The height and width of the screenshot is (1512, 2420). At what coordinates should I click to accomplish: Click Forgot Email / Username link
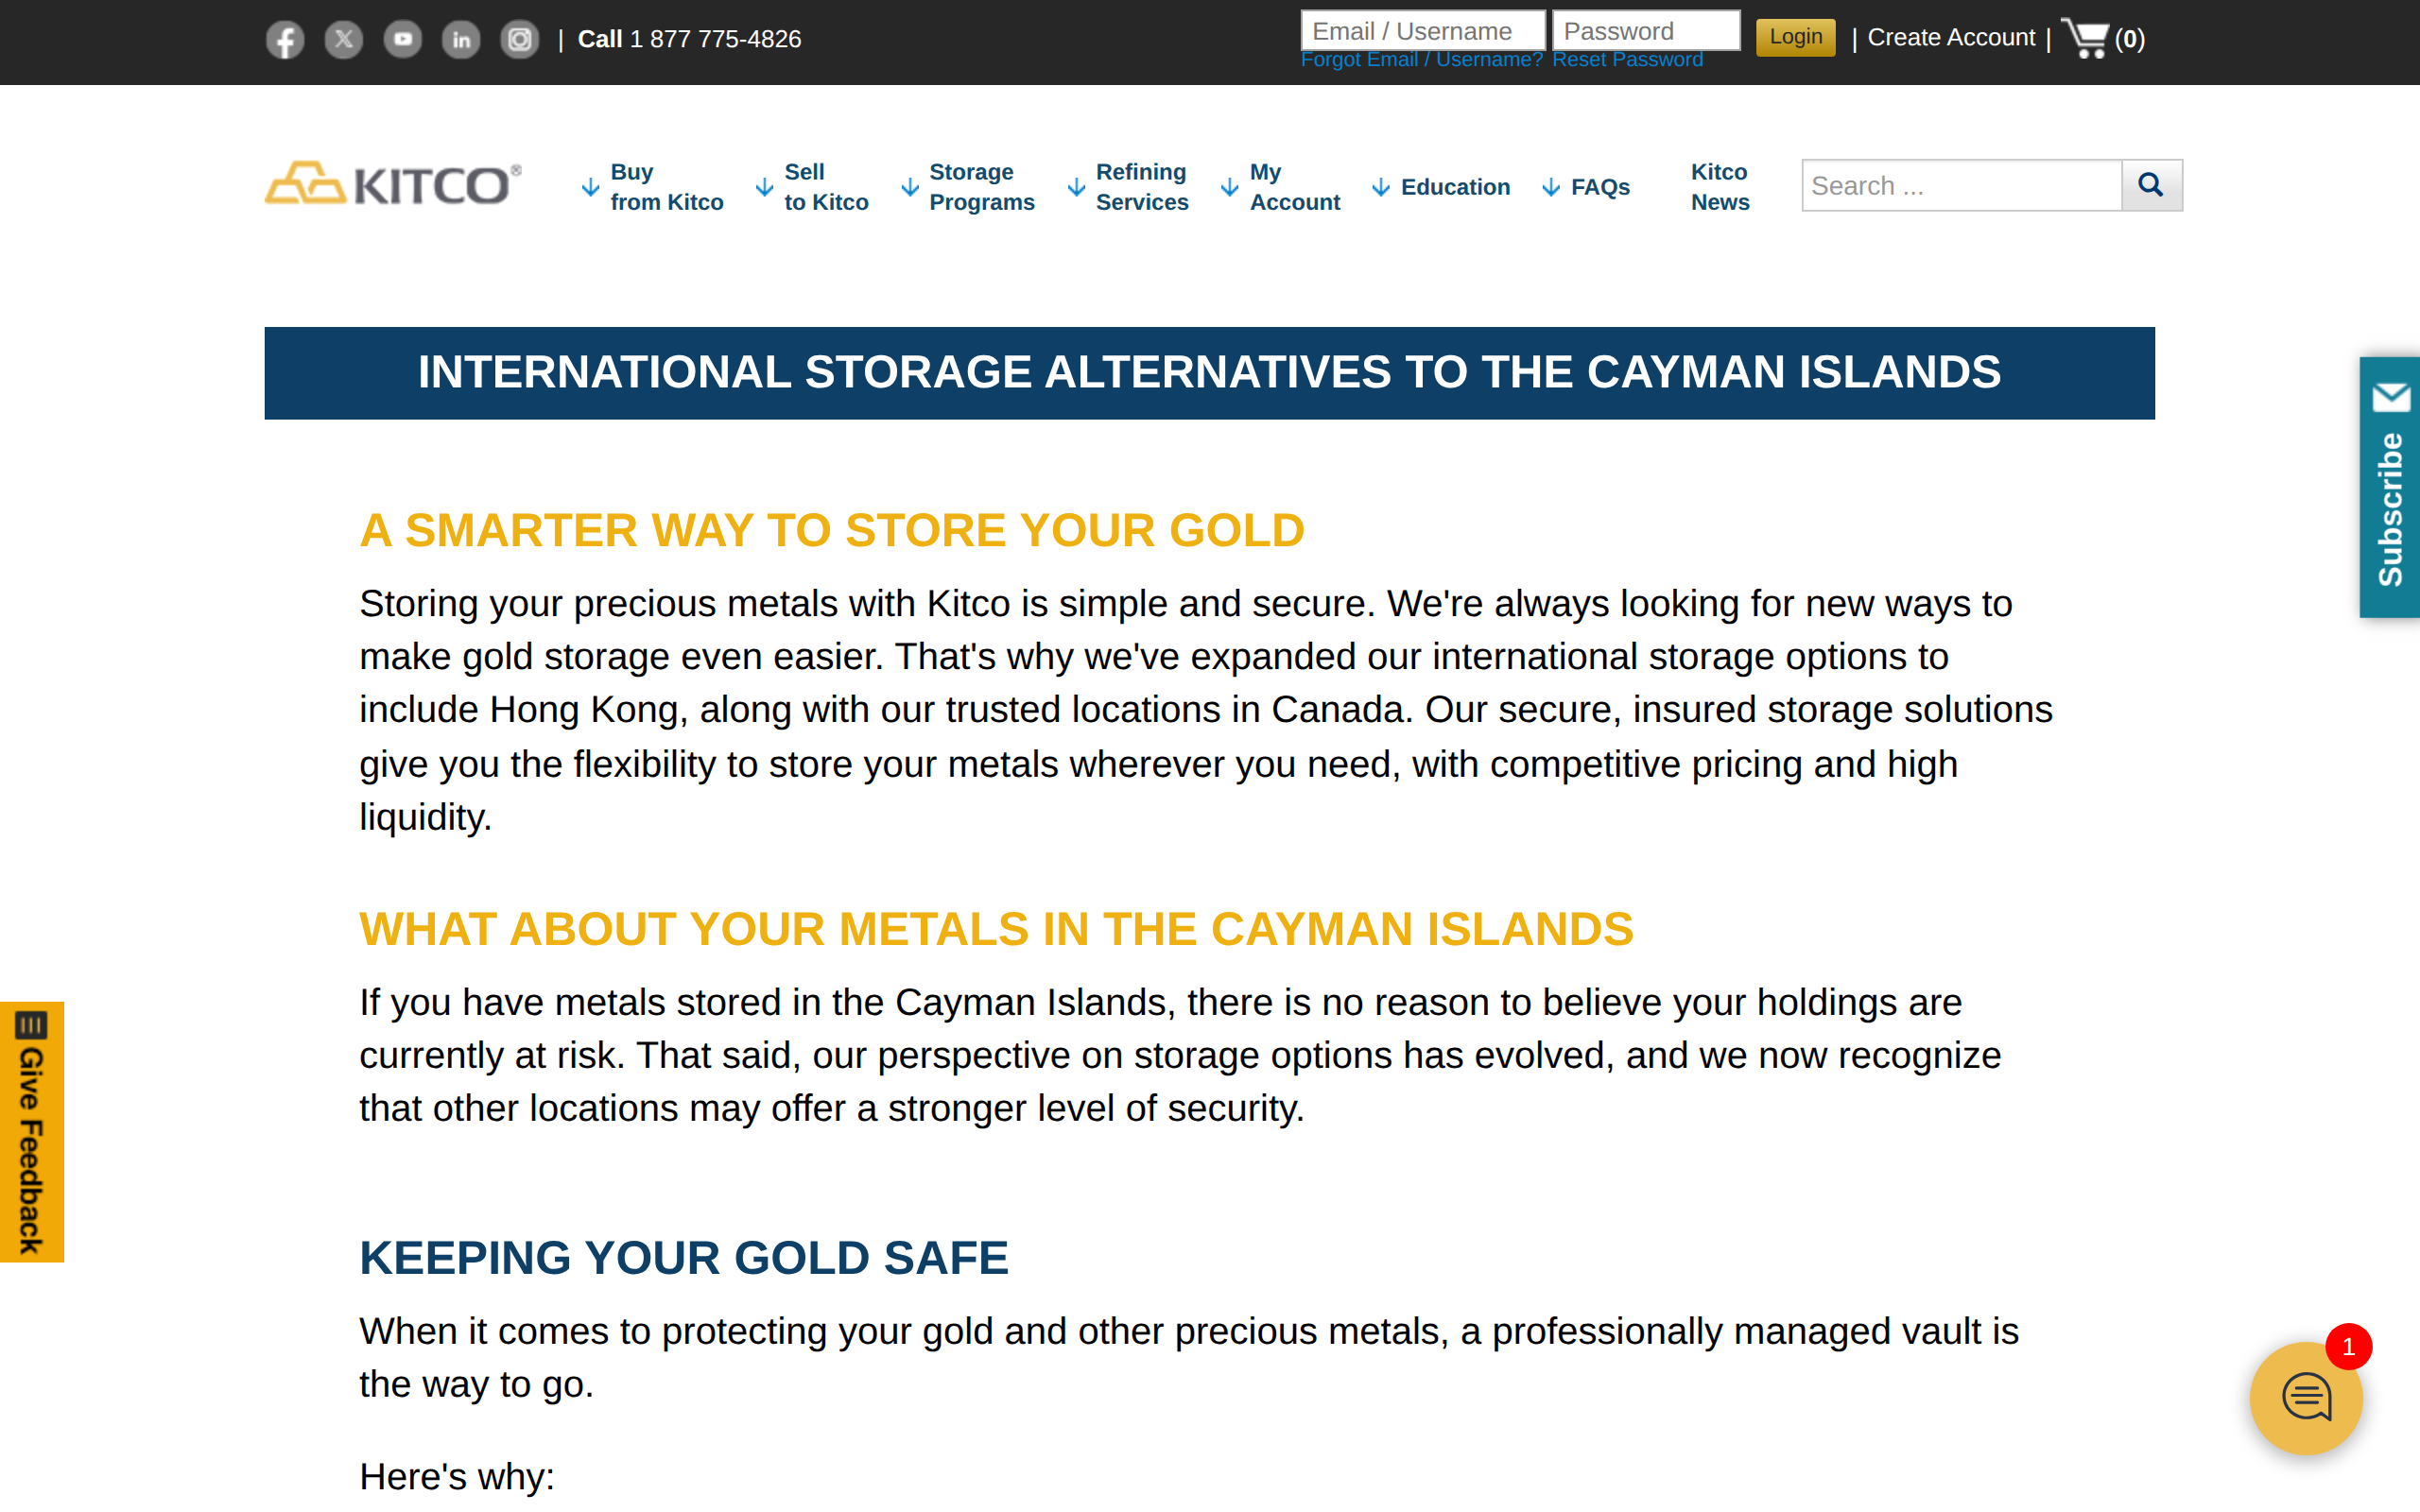[x=1421, y=60]
